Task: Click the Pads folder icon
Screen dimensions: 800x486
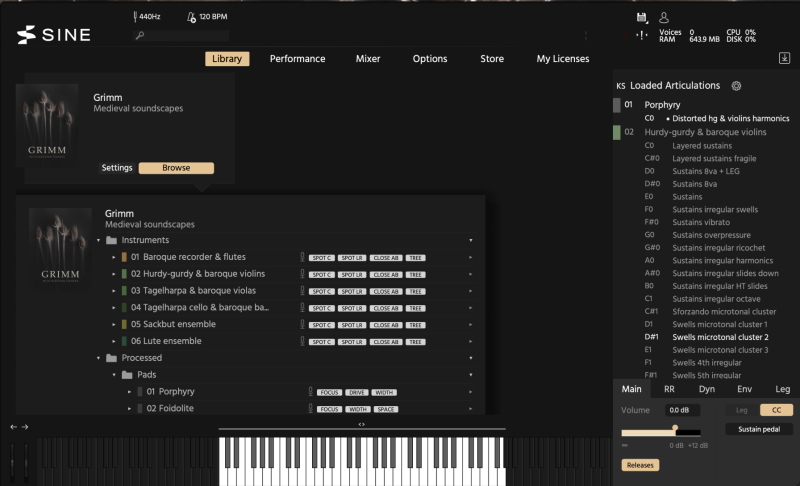Action: click(x=127, y=375)
